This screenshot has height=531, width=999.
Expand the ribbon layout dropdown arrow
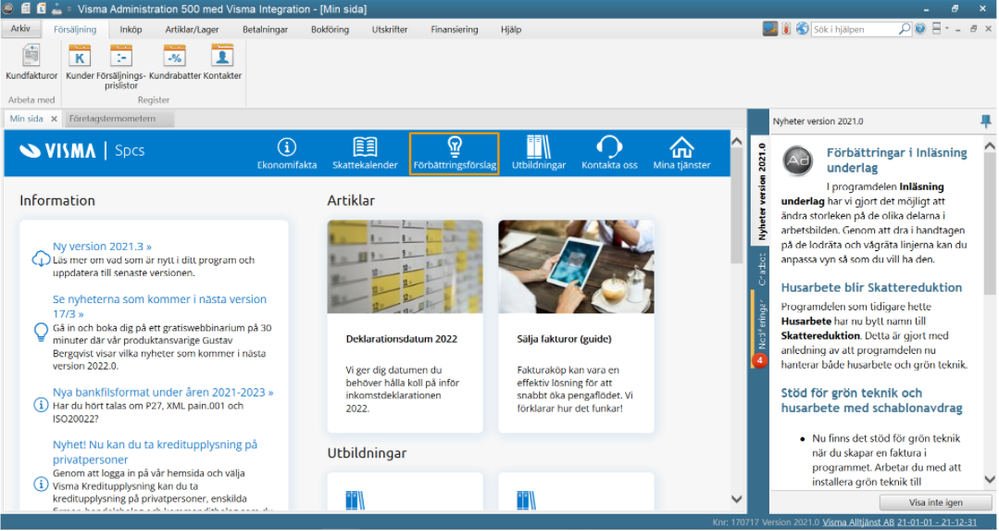click(x=947, y=29)
